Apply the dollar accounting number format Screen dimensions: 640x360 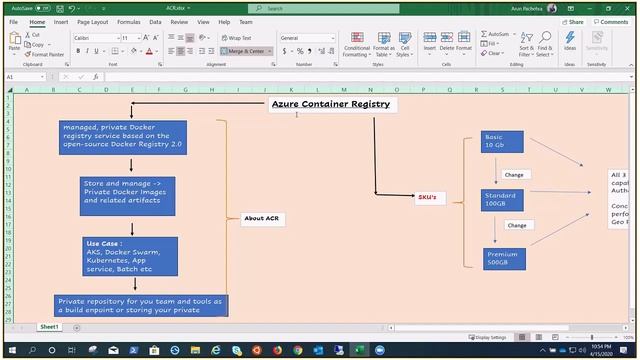coord(284,51)
